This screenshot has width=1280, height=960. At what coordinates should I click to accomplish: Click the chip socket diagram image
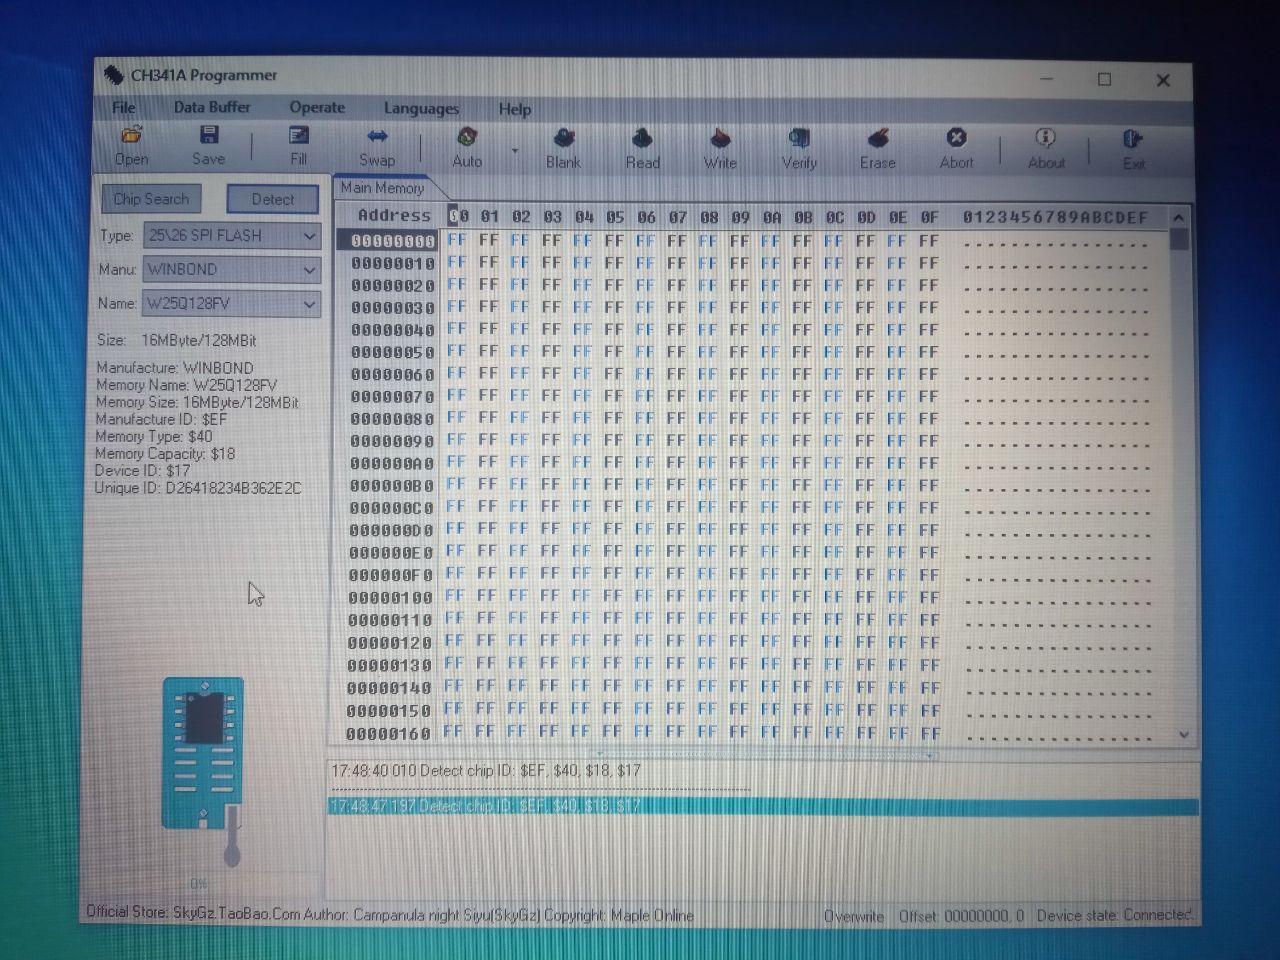click(205, 752)
